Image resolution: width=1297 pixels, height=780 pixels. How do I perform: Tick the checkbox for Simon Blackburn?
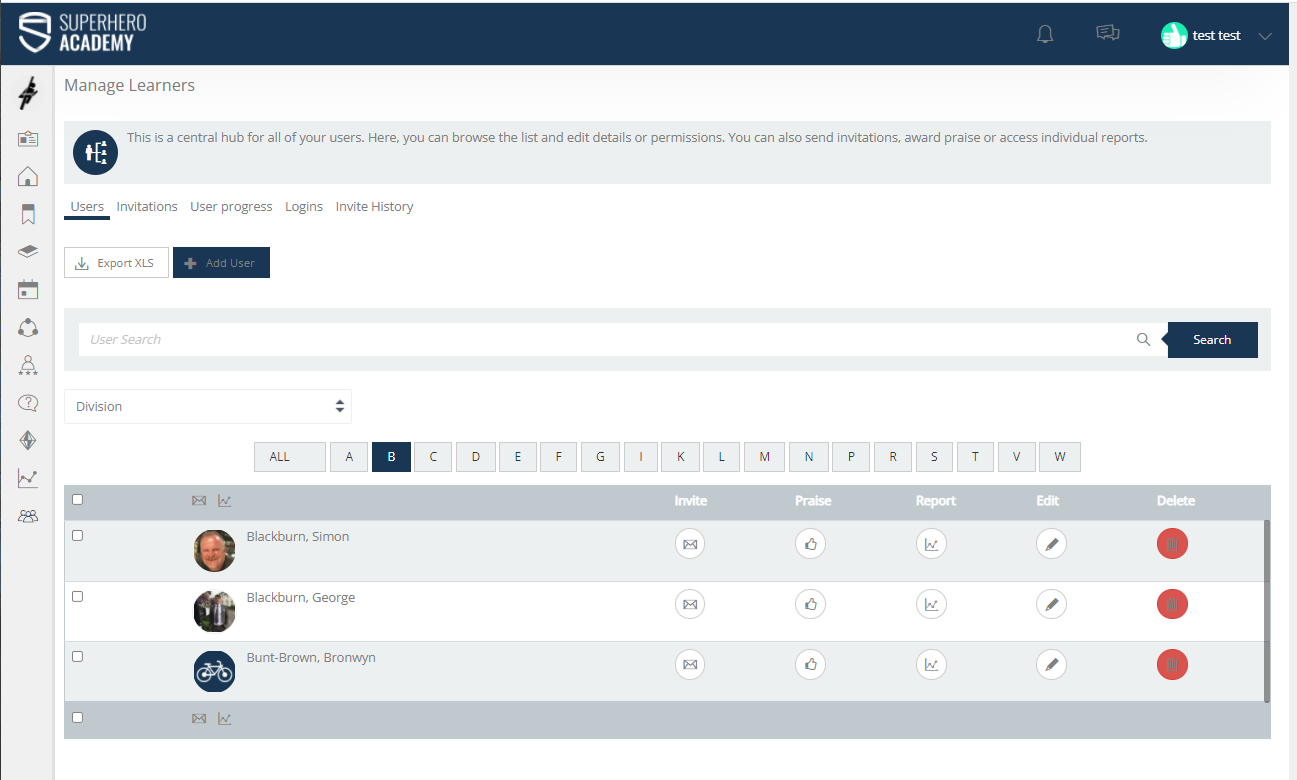point(78,536)
